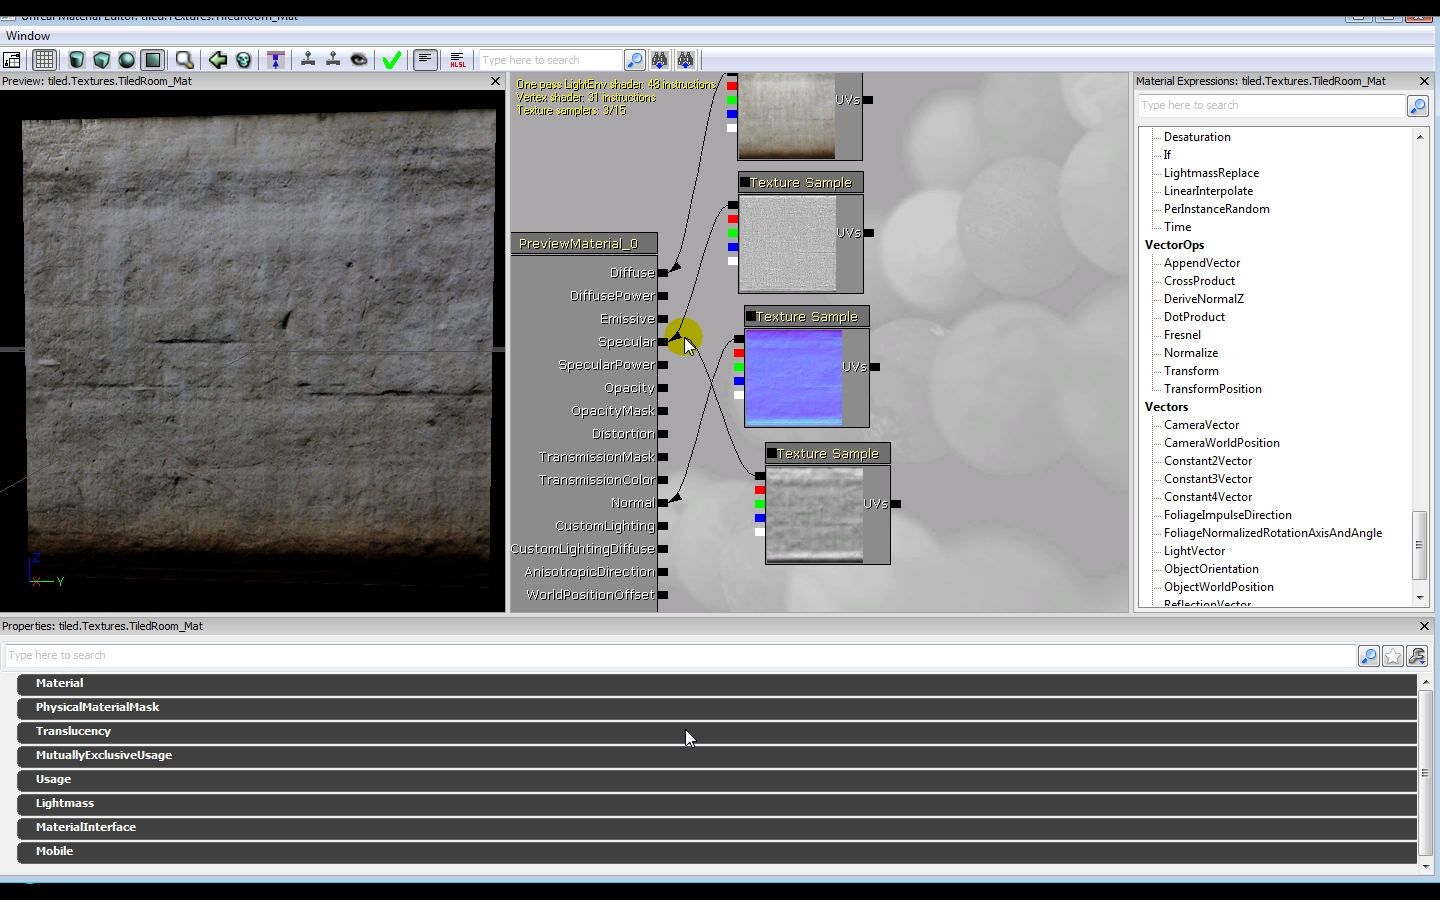Toggle the material stats text icon
Viewport: 1440px width, 900px height.
point(425,60)
